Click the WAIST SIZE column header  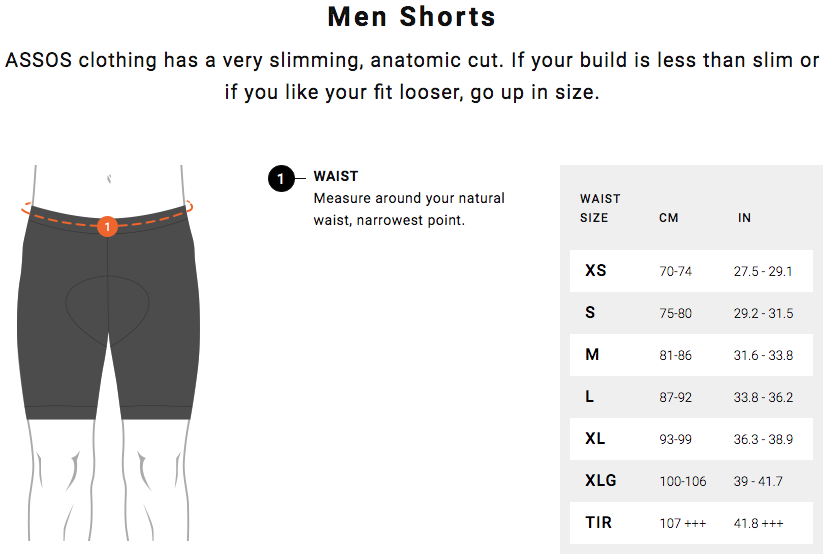coord(600,208)
